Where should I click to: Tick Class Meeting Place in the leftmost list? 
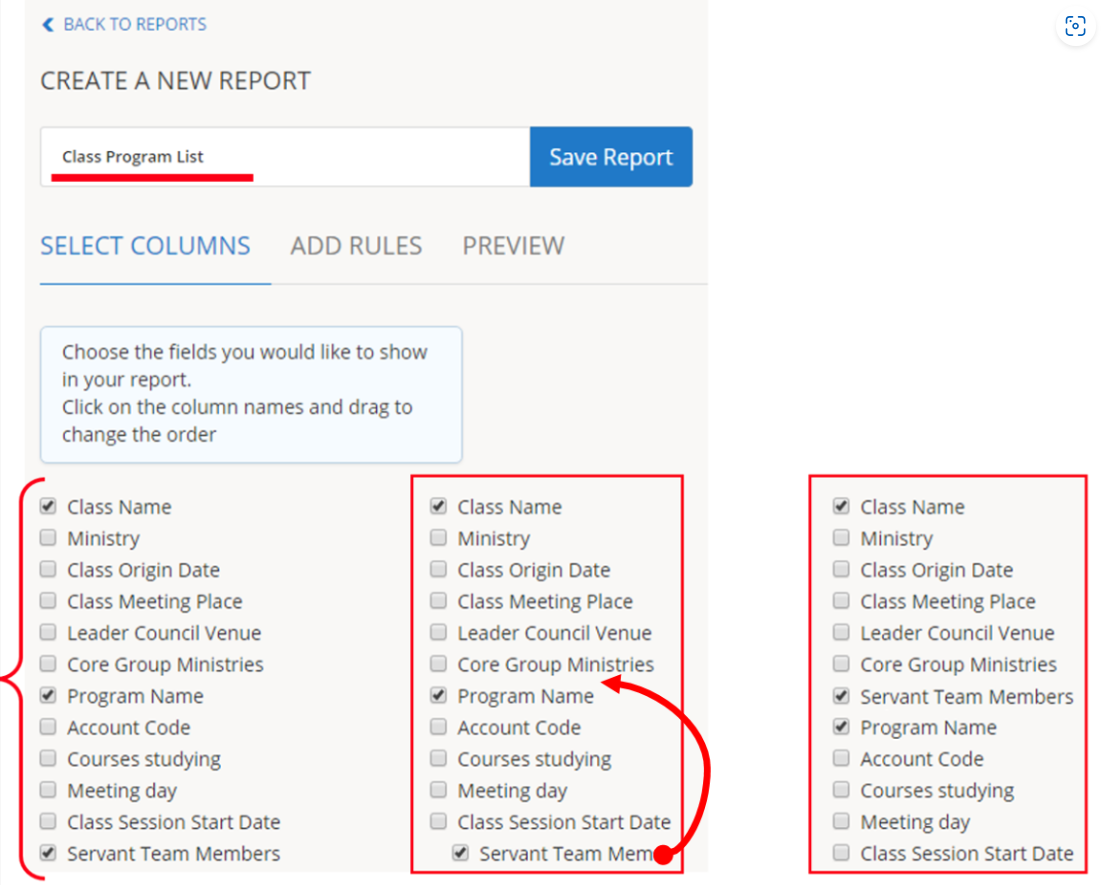coord(48,601)
